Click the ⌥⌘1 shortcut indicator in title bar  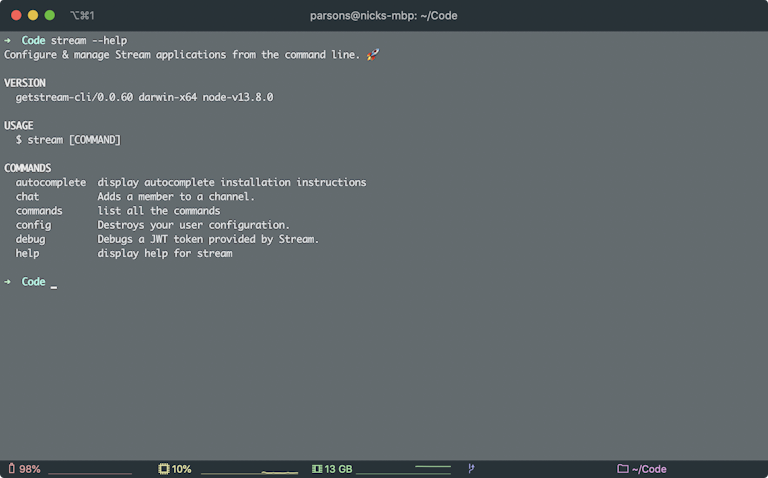tap(82, 15)
